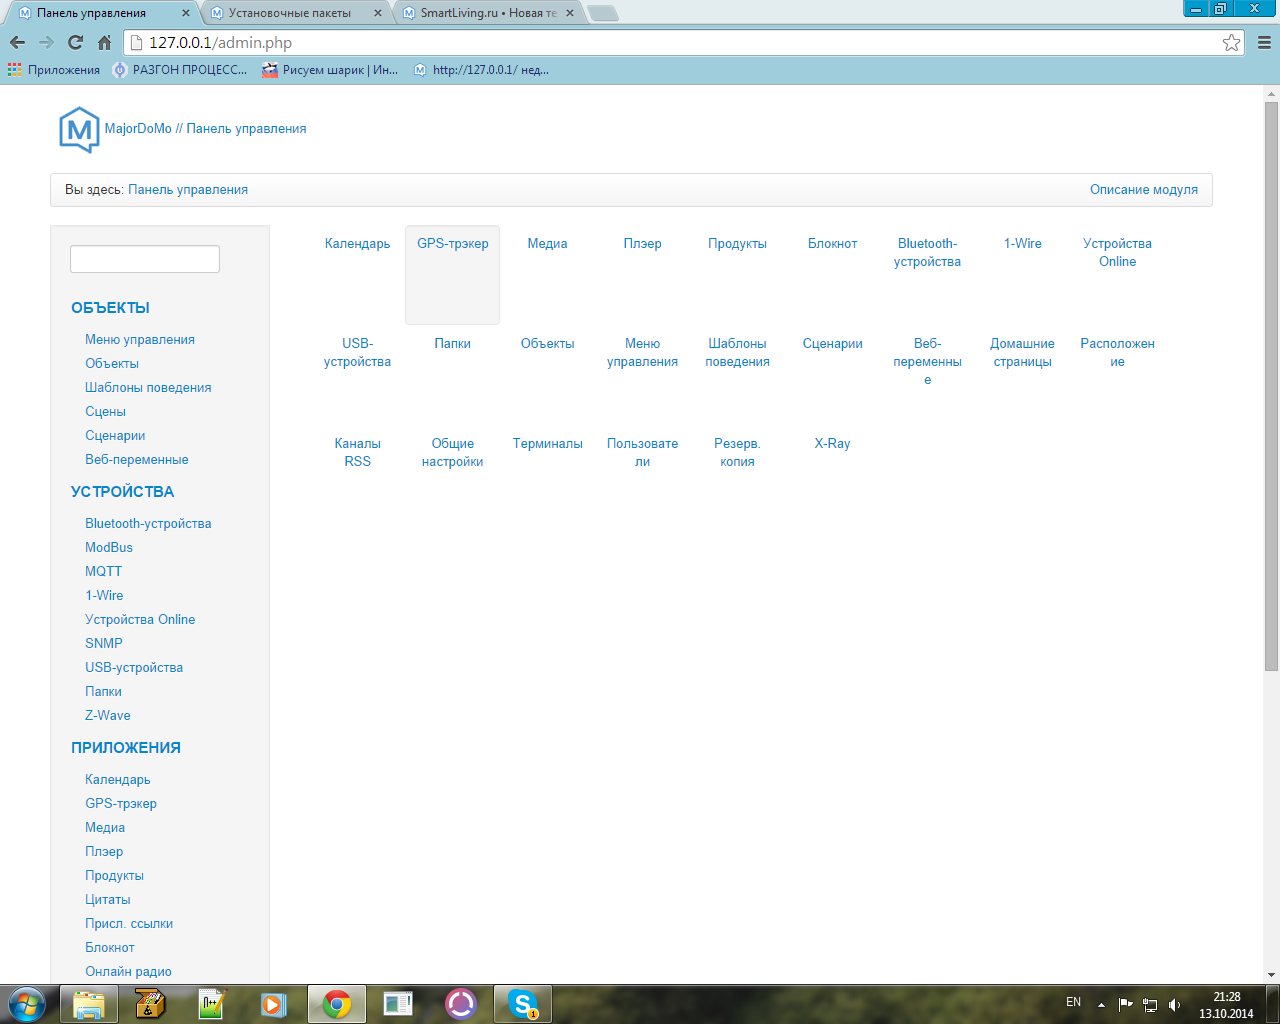Open Skype from the taskbar
Viewport: 1280px width, 1024px height.
pos(522,1003)
